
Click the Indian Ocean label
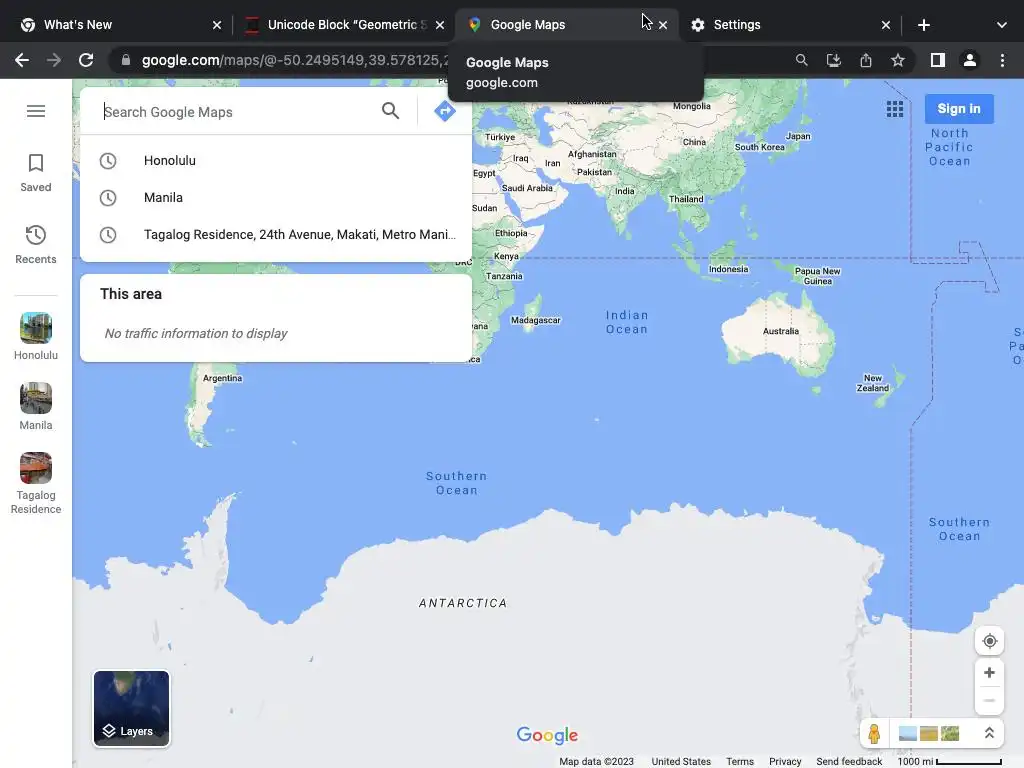point(627,322)
